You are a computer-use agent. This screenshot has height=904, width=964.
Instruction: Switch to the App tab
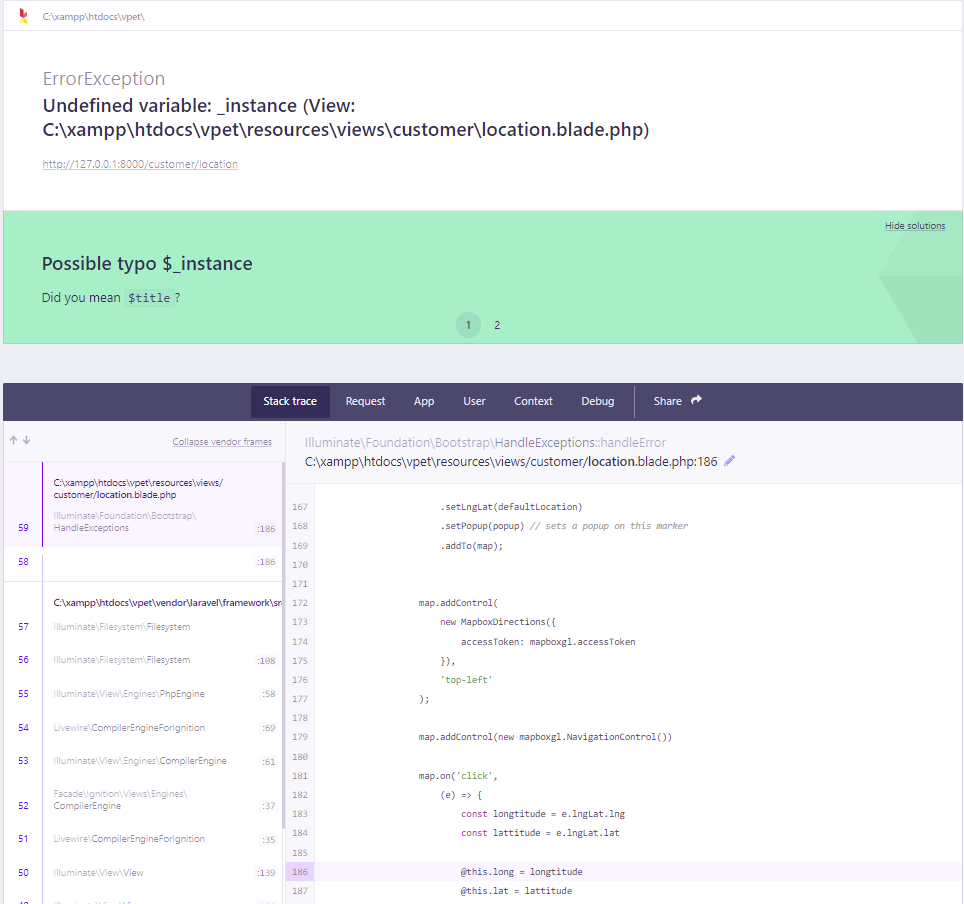coord(424,402)
